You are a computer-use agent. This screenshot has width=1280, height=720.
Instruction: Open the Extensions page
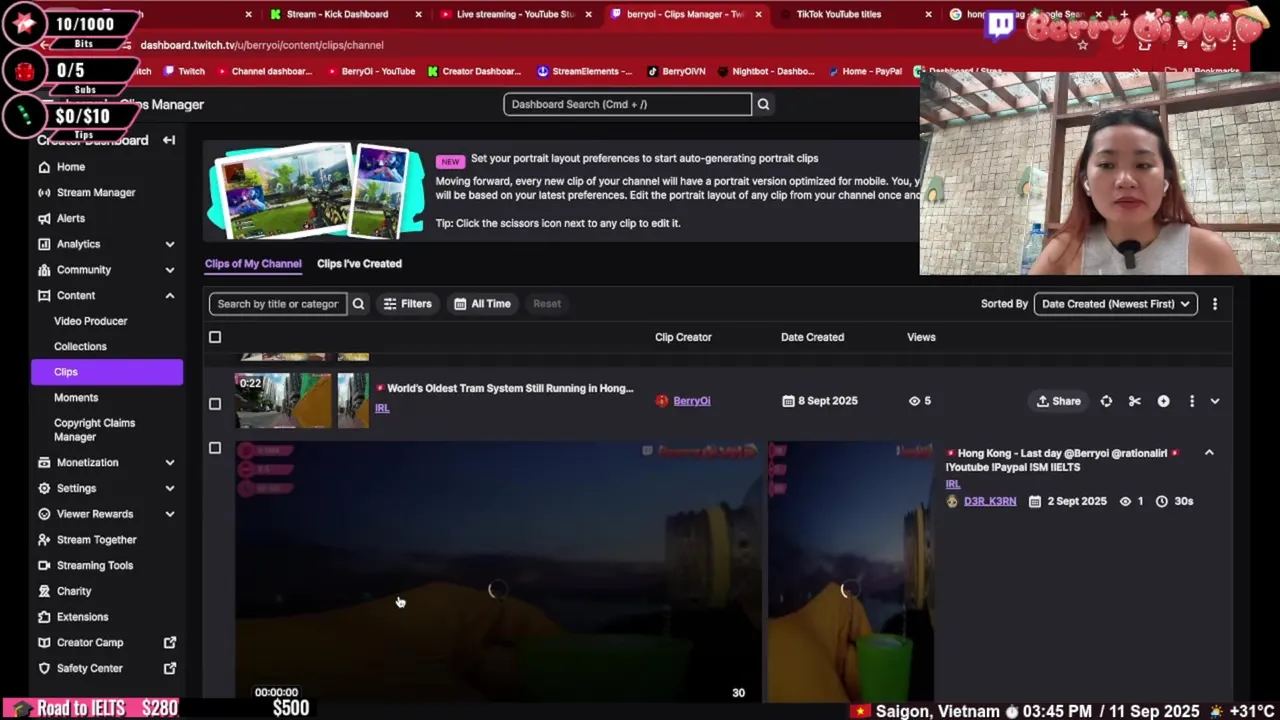[82, 617]
